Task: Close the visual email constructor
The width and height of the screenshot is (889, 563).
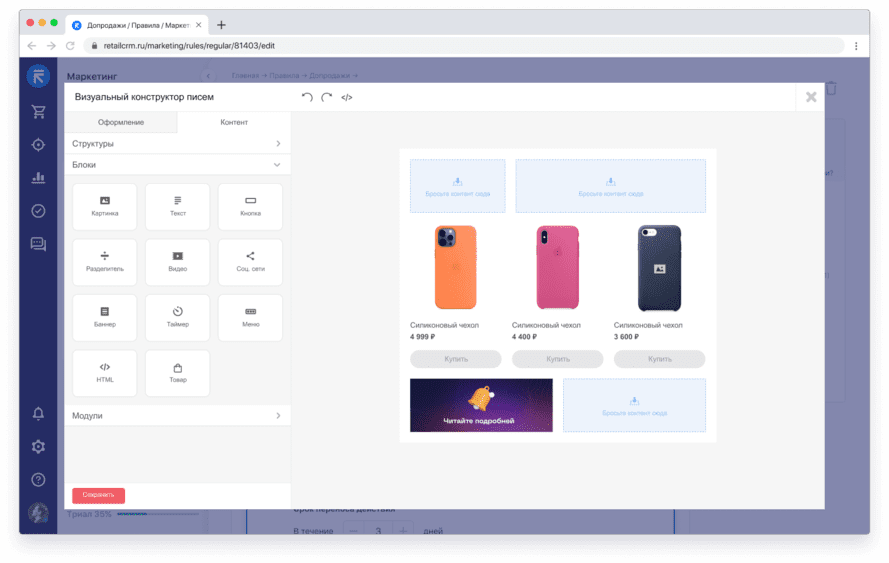Action: pos(811,97)
